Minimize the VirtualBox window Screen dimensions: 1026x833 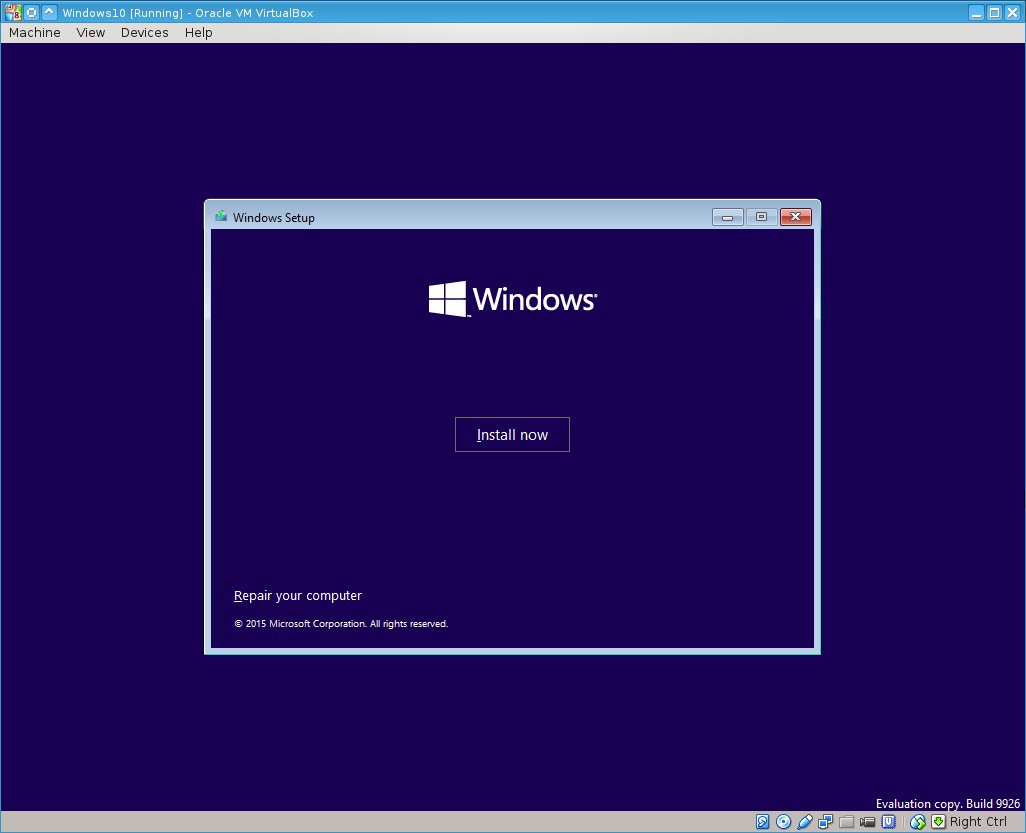(x=976, y=12)
